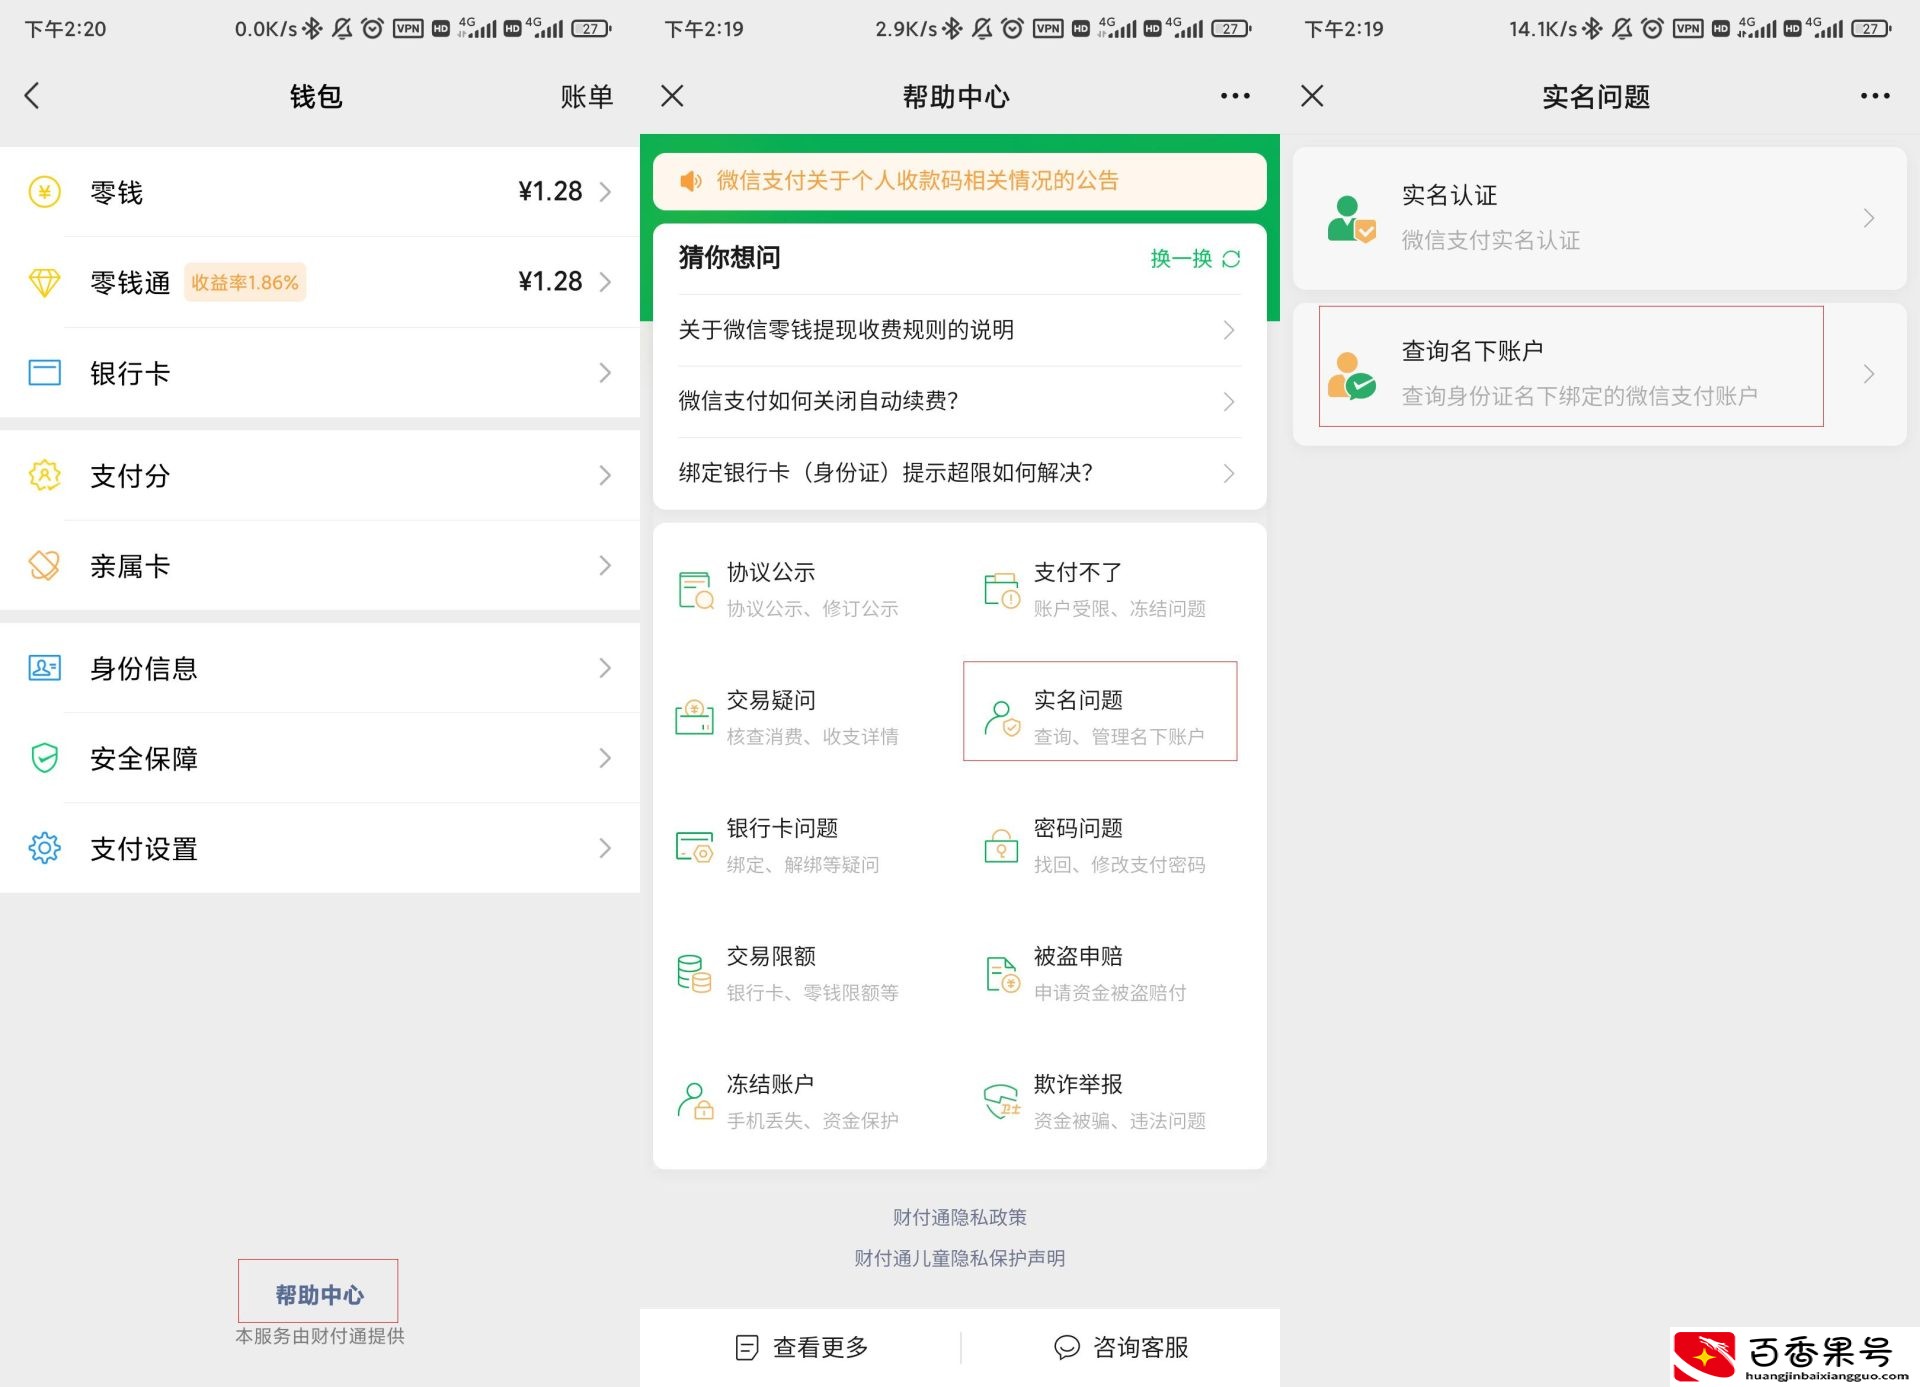Expand the 查询名下账户 card chevron
The image size is (1920, 1387).
click(x=1868, y=374)
